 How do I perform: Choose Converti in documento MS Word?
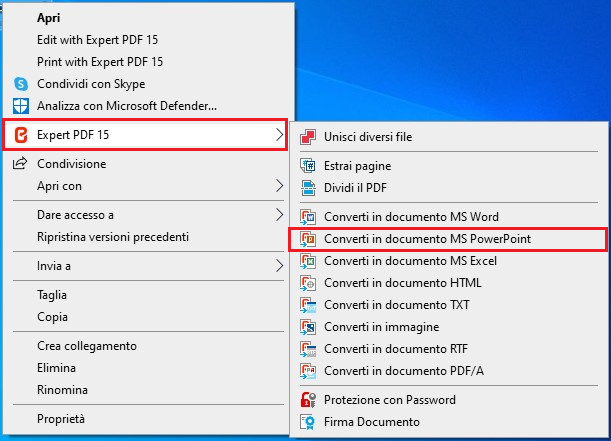coord(449,217)
